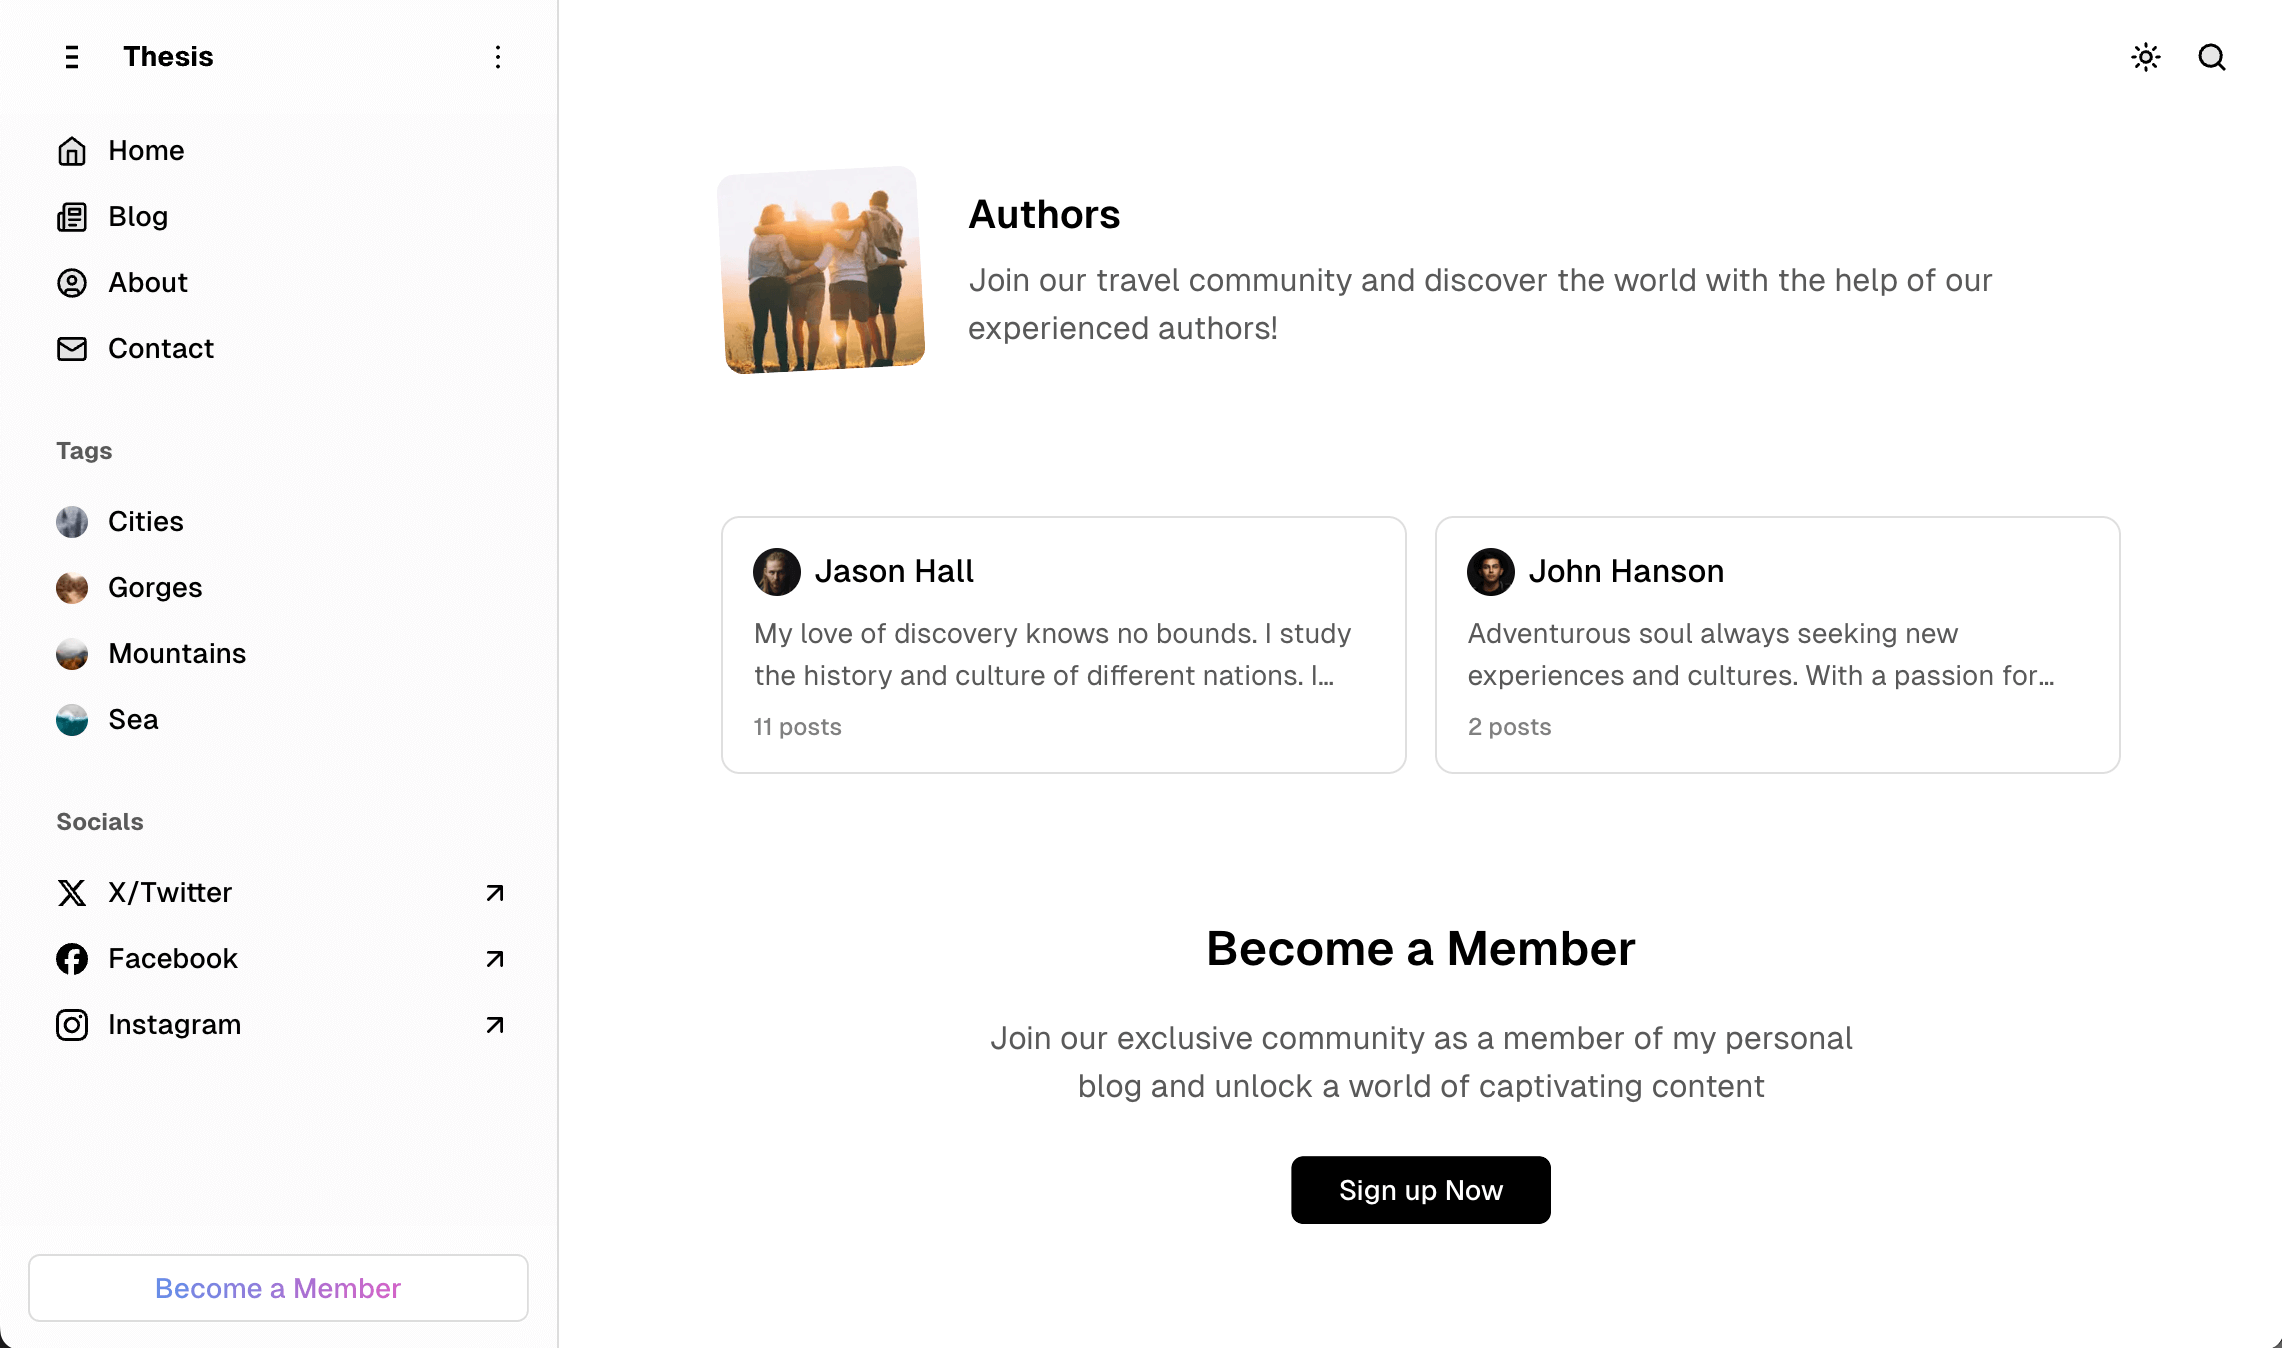2282x1348 pixels.
Task: Click the external-link arrow next to Instagram
Action: pos(493,1024)
